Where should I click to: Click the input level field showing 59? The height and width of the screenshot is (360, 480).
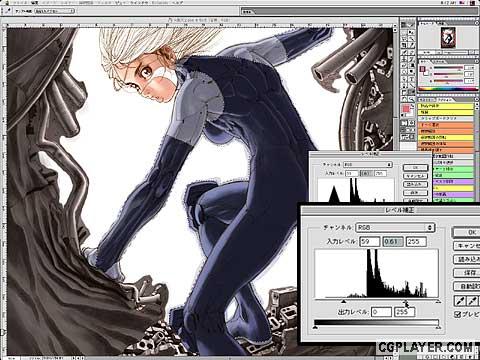coord(369,241)
